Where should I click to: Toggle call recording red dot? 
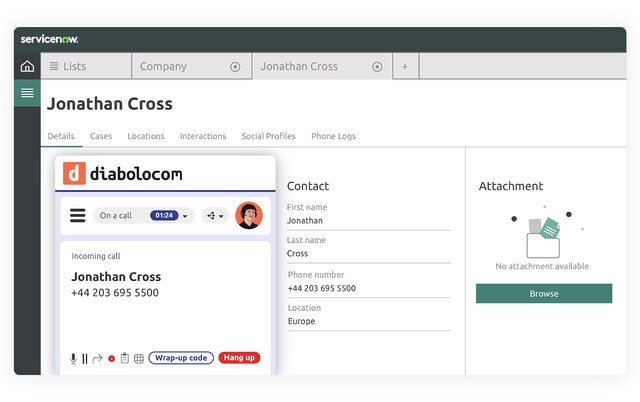[111, 359]
